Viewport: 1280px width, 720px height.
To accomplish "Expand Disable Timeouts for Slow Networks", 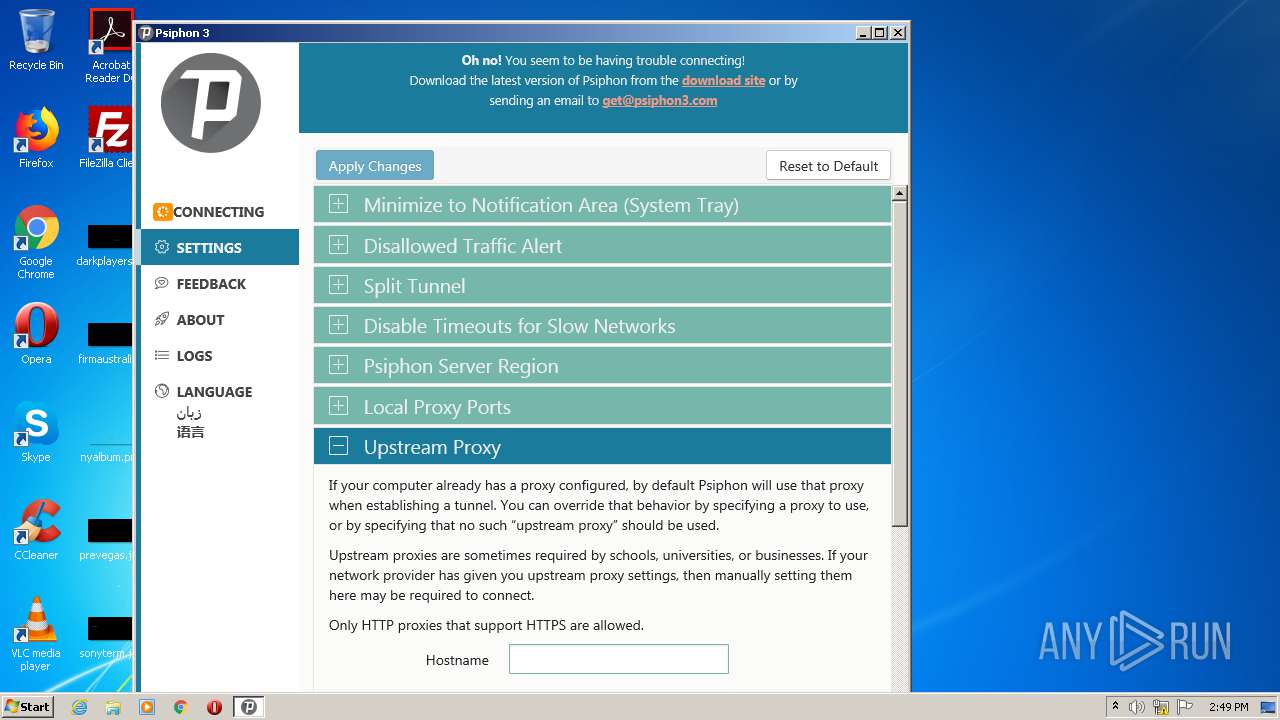I will click(x=602, y=326).
